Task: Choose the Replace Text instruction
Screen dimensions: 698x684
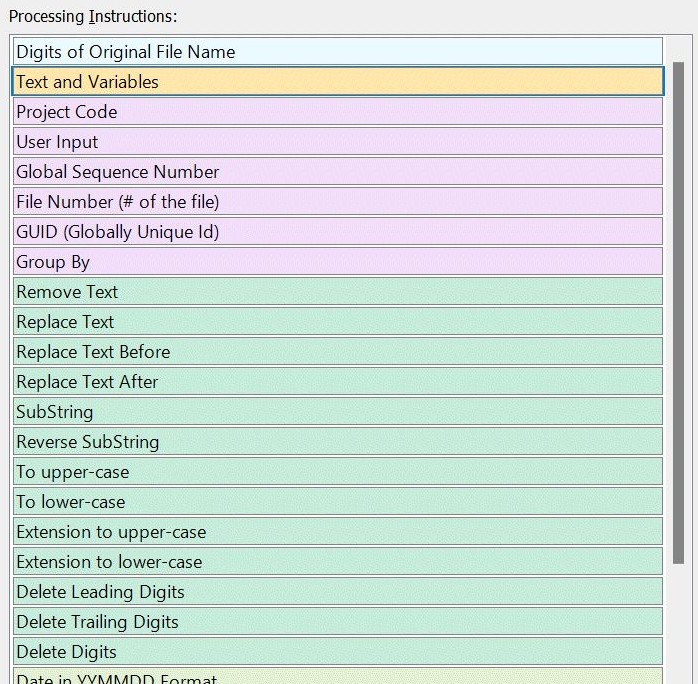Action: tap(338, 321)
